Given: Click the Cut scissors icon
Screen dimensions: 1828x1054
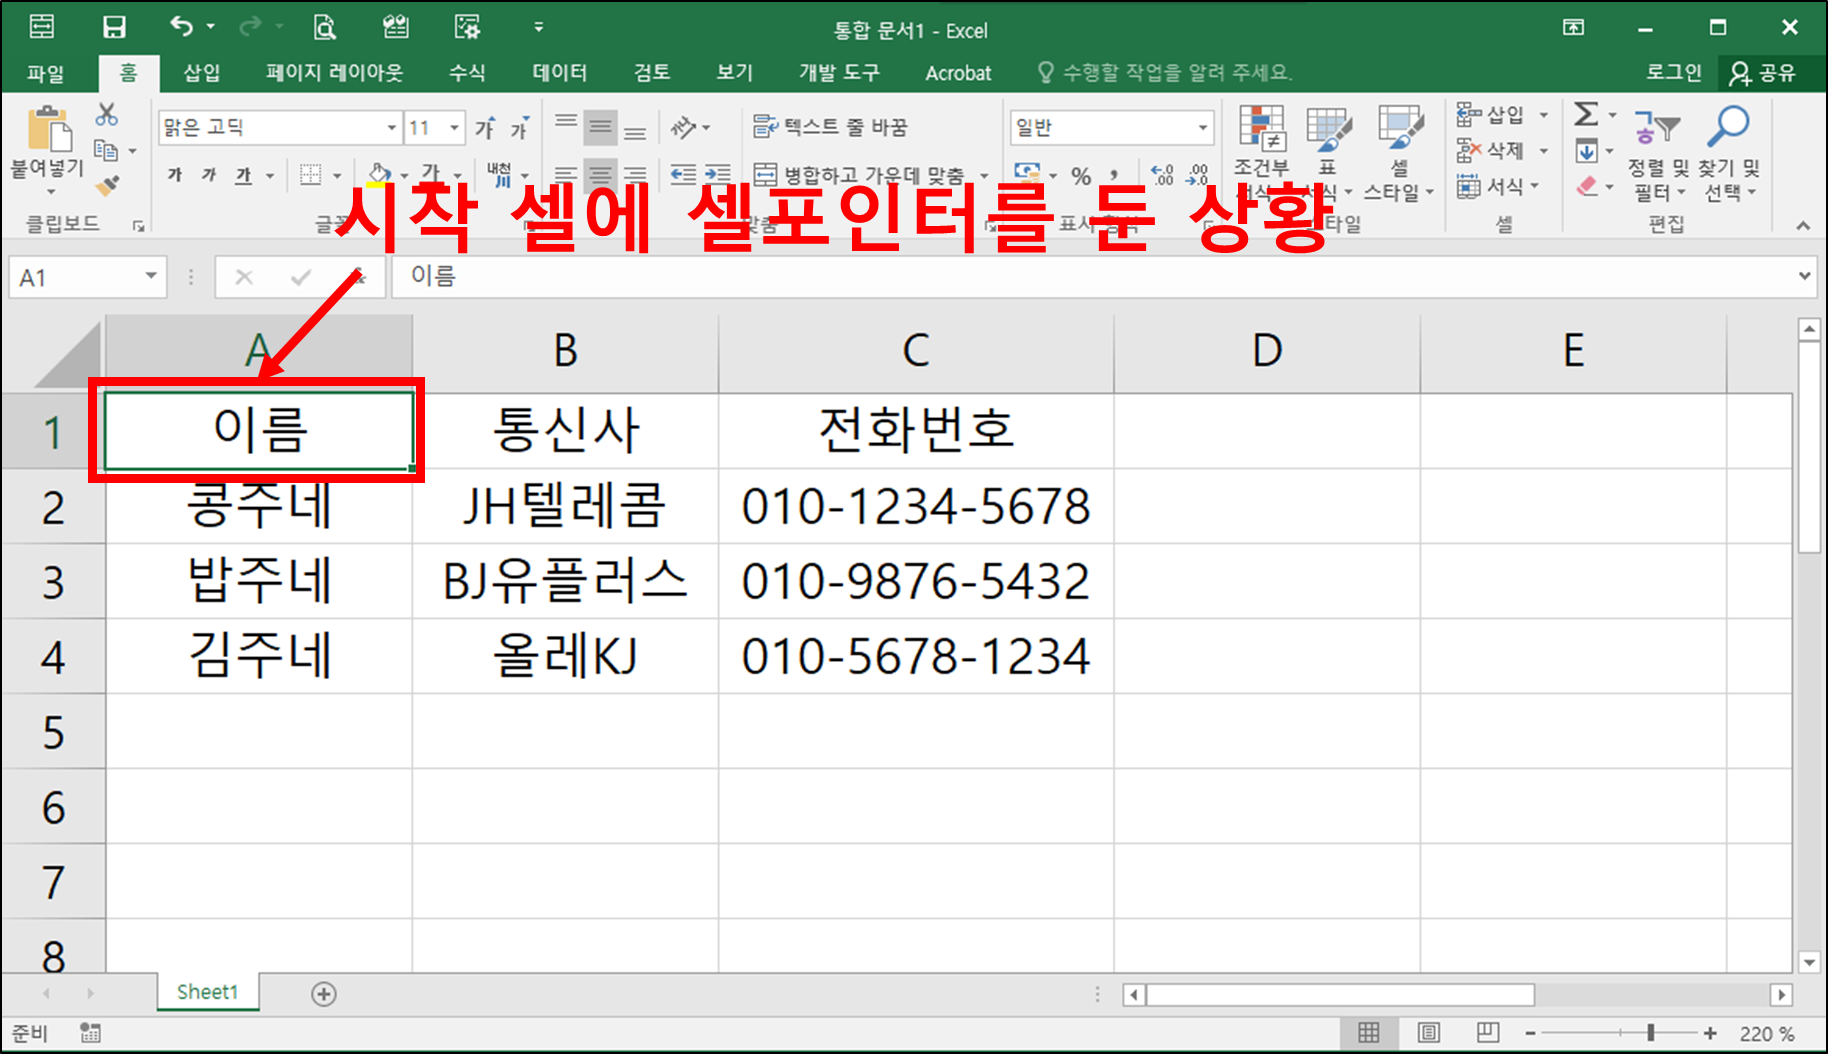Looking at the screenshot, I should 106,115.
